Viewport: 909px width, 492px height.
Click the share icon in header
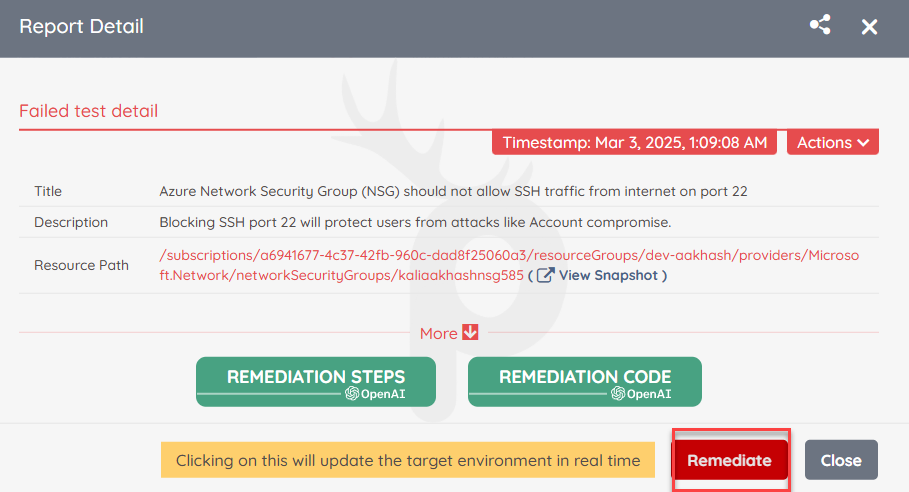click(x=820, y=25)
